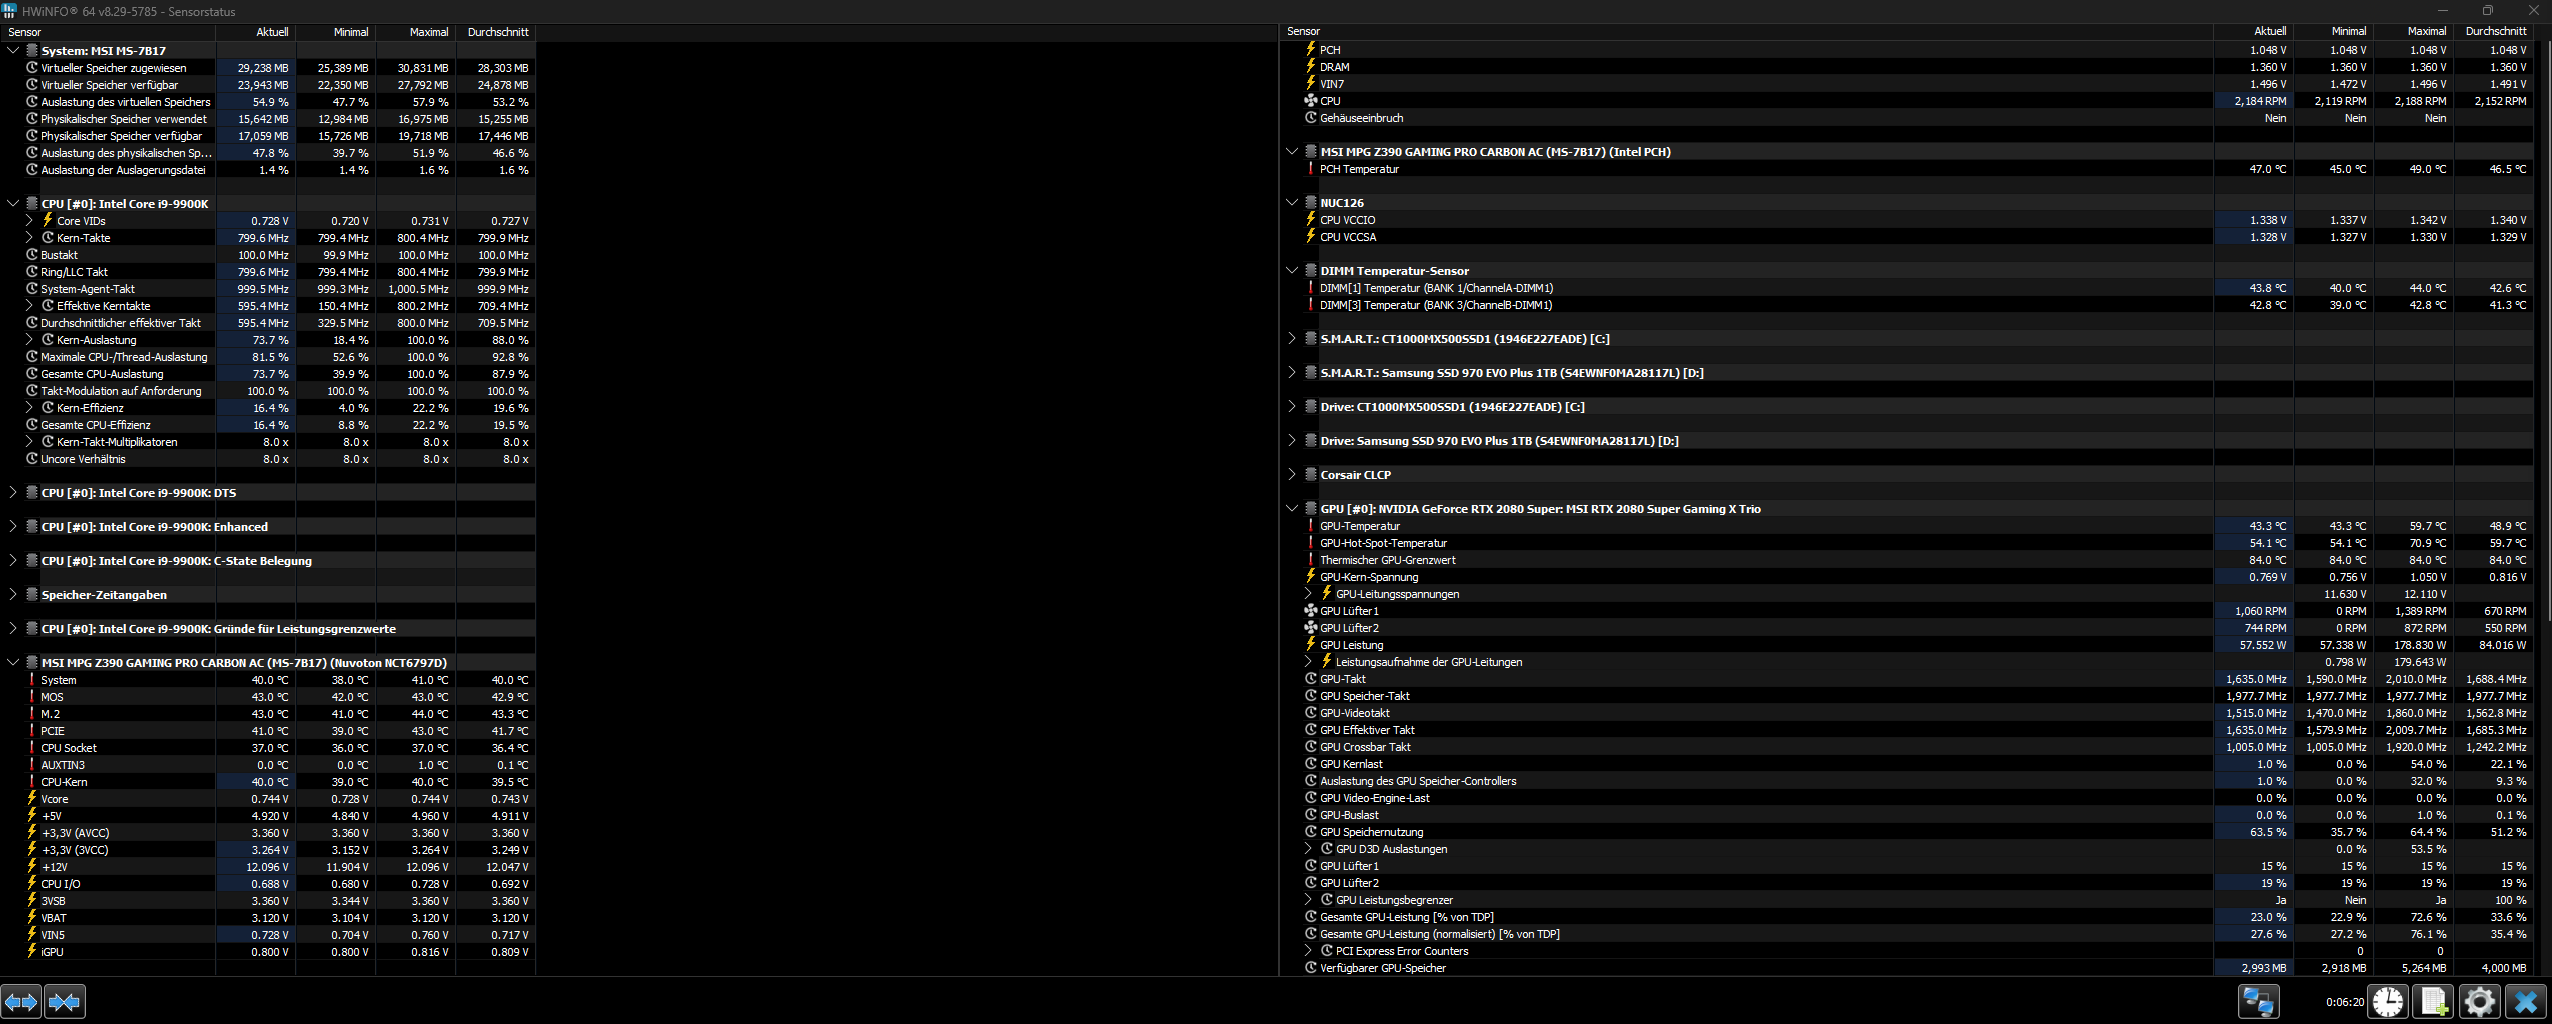The height and width of the screenshot is (1024, 2552).
Task: Click thermometer icon of MOS row
Action: point(32,696)
